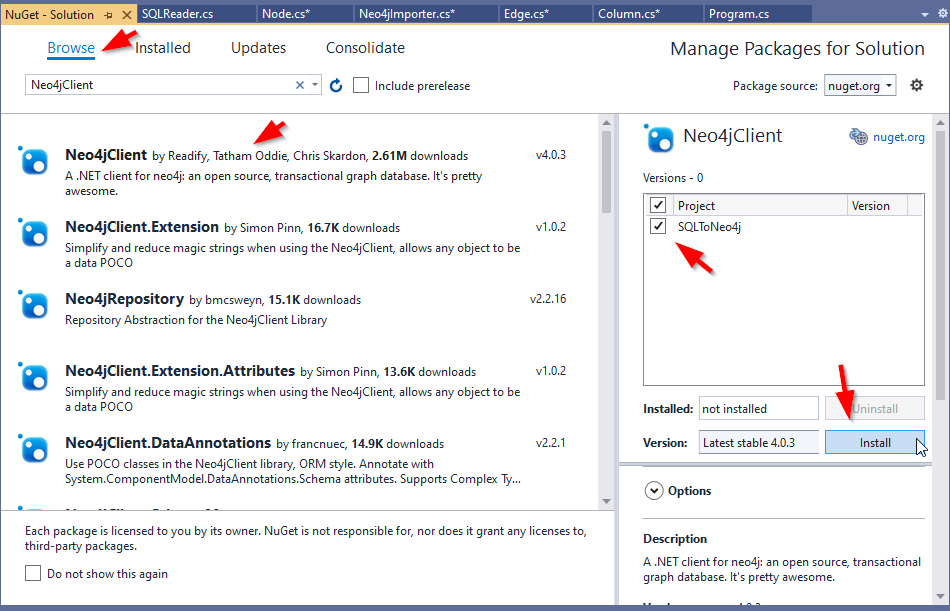Switch to the Browse tab
The height and width of the screenshot is (611, 950).
coord(71,48)
